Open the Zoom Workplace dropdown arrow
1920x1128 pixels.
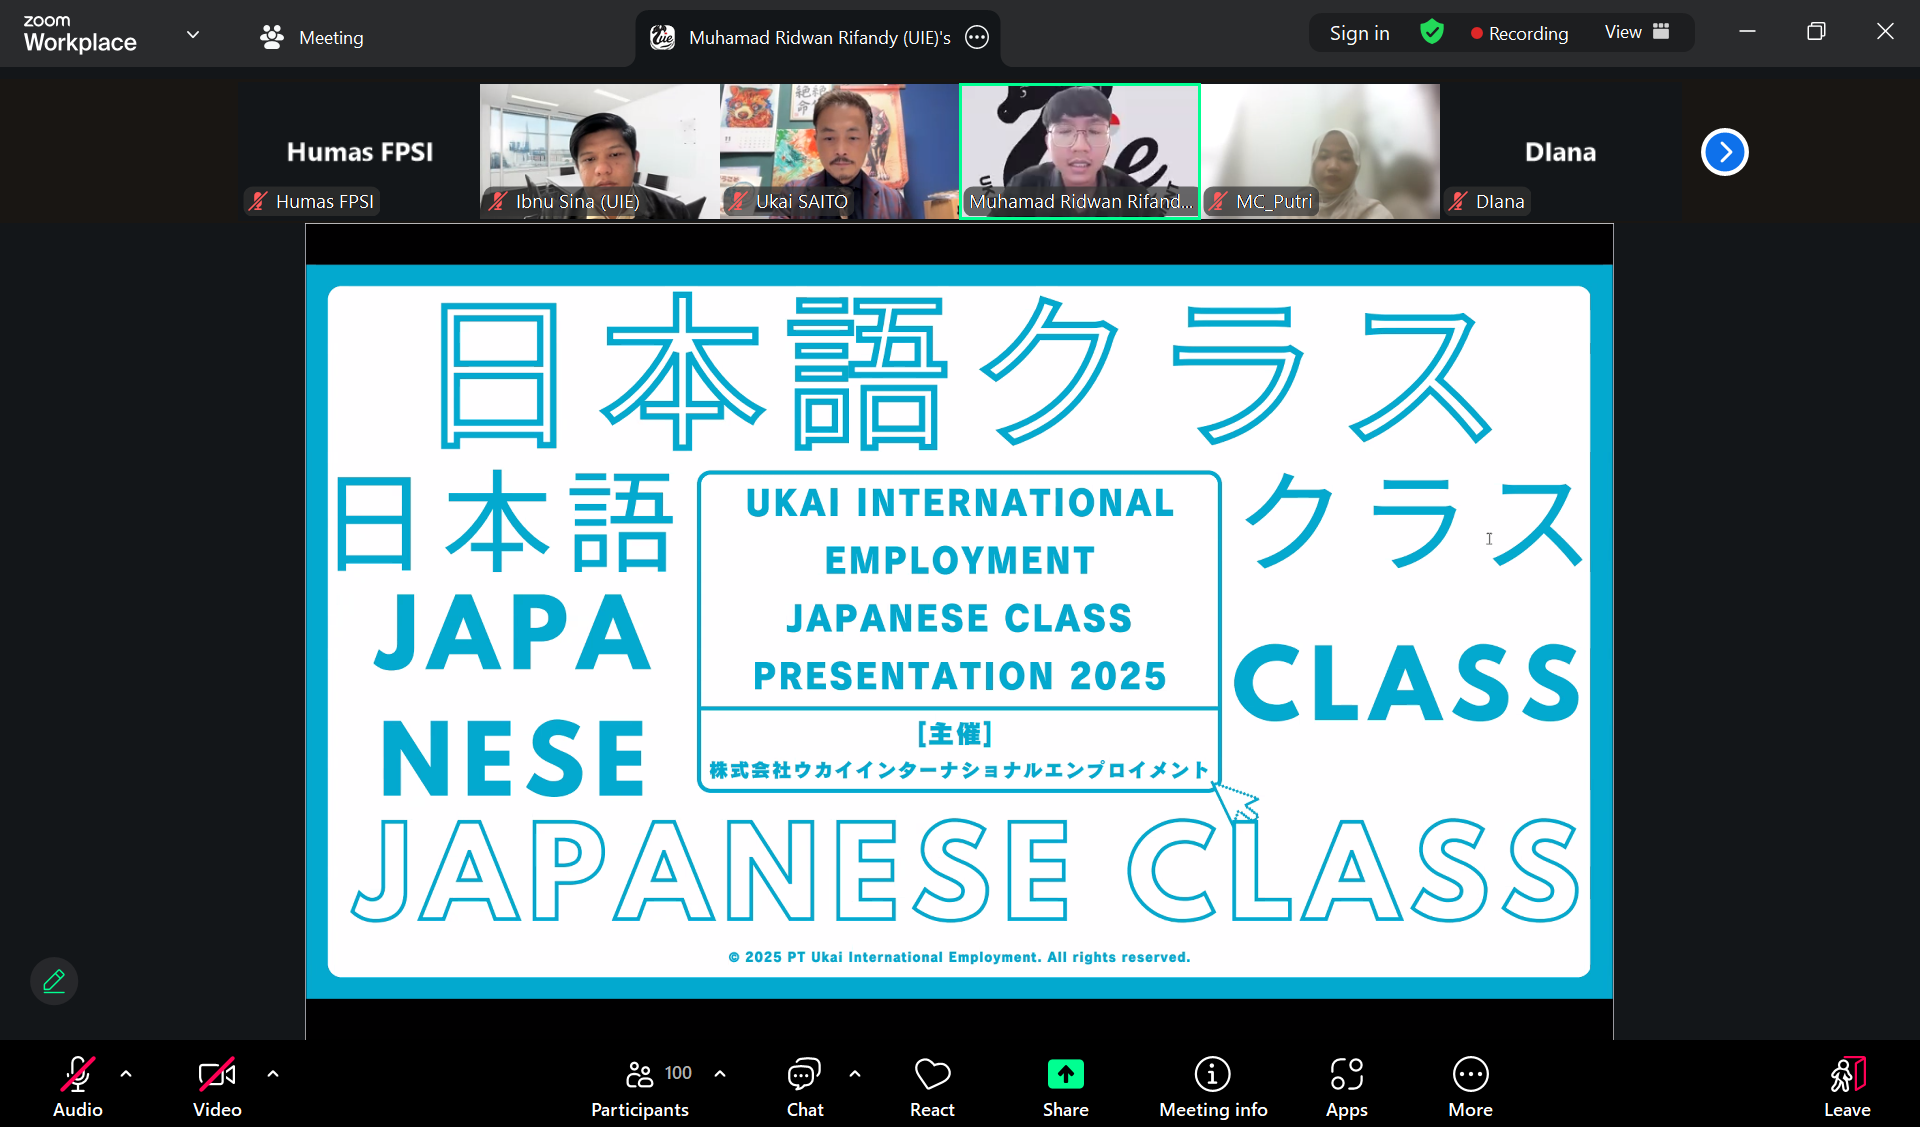tap(193, 35)
